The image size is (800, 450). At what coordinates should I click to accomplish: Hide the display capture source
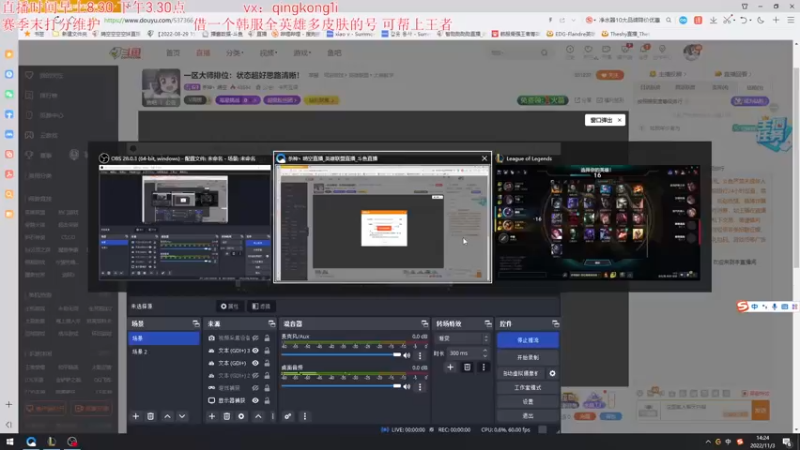(255, 401)
